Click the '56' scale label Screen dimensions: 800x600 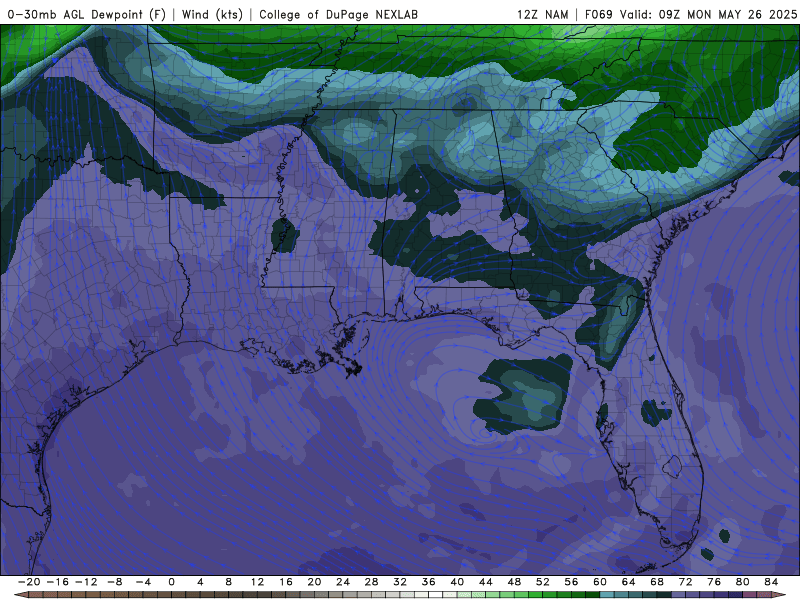[x=571, y=582]
